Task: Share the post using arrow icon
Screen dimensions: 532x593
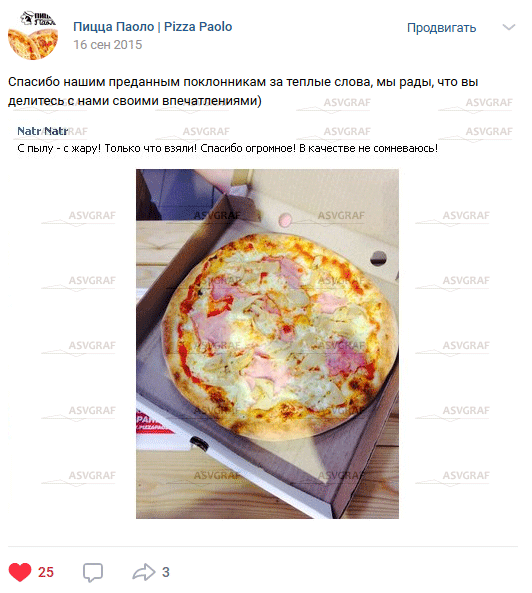Action: tap(144, 572)
